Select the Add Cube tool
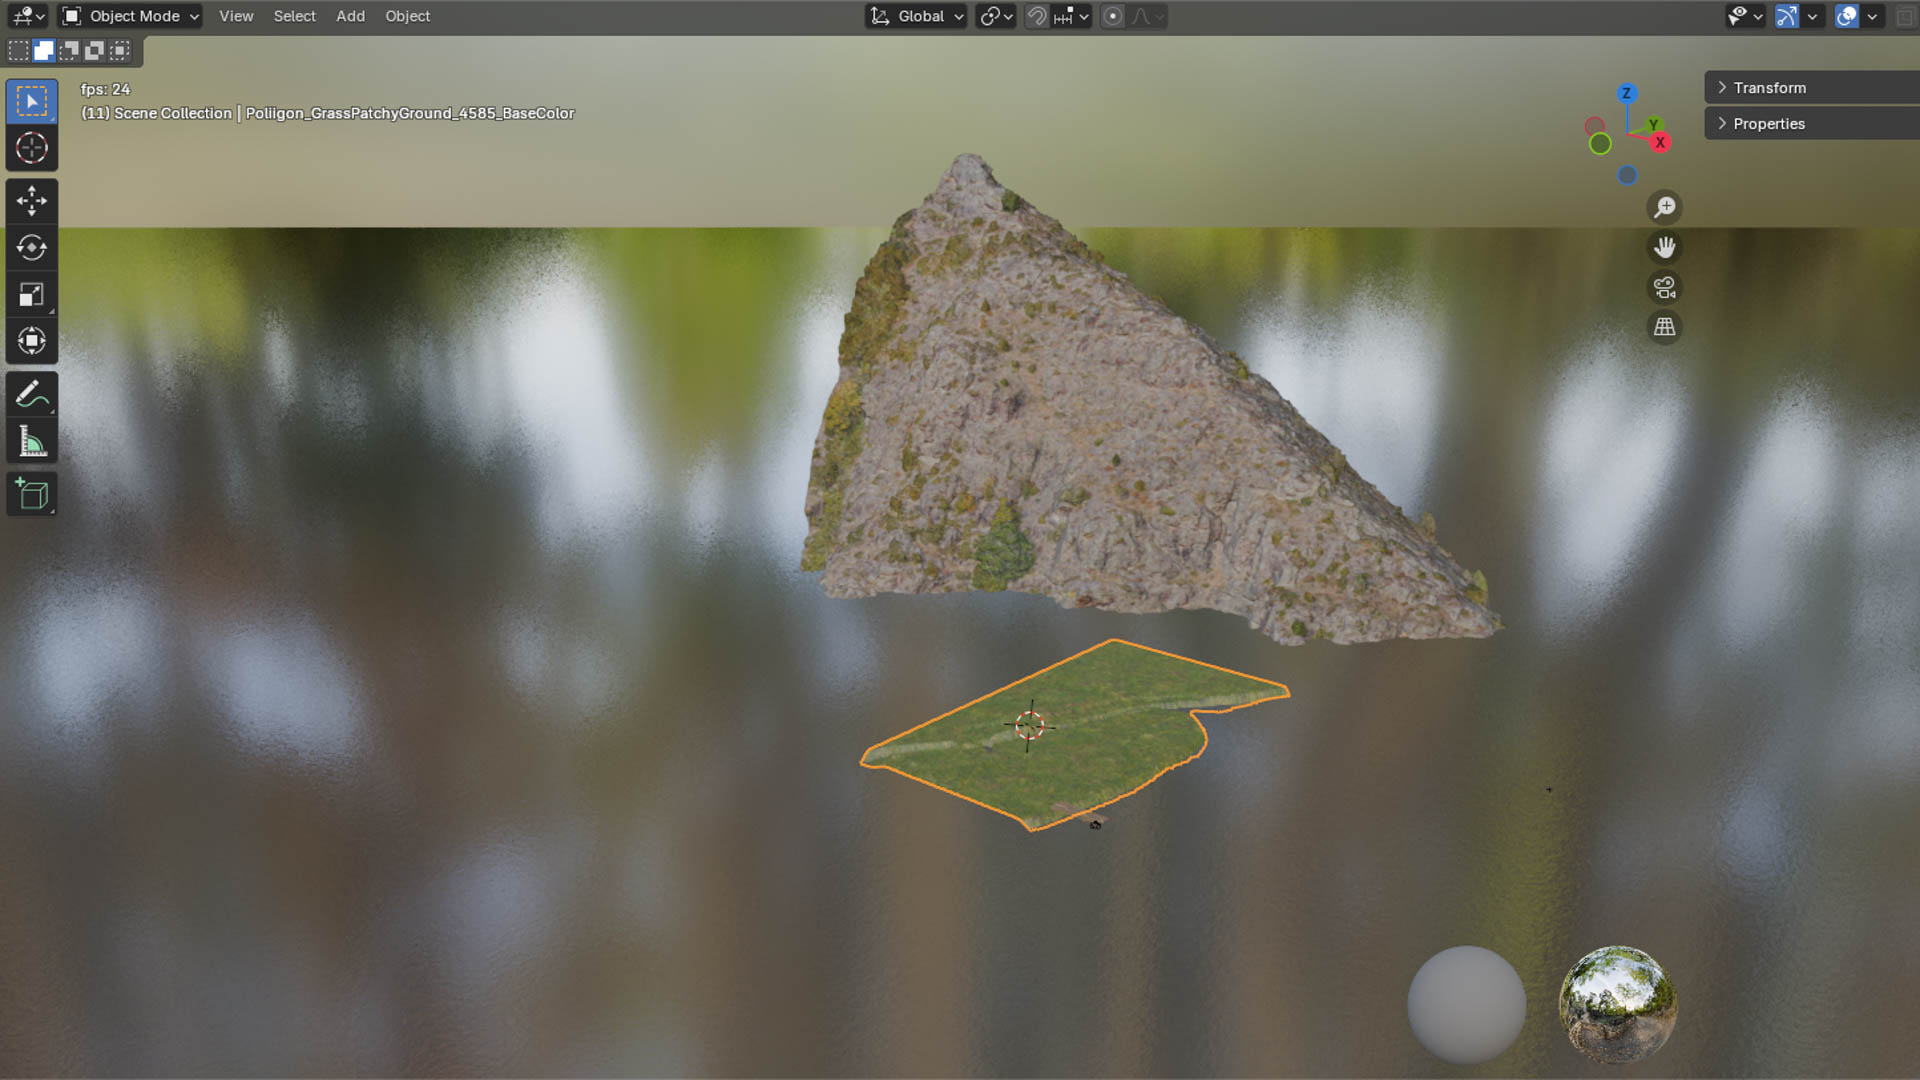1920x1080 pixels. 31,495
